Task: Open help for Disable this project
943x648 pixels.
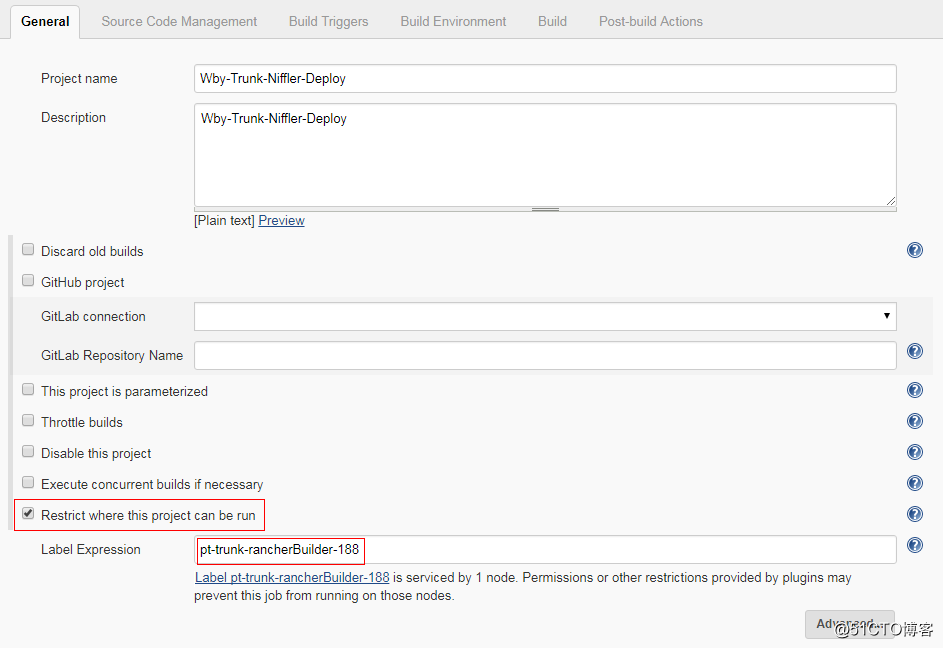Action: pos(915,452)
